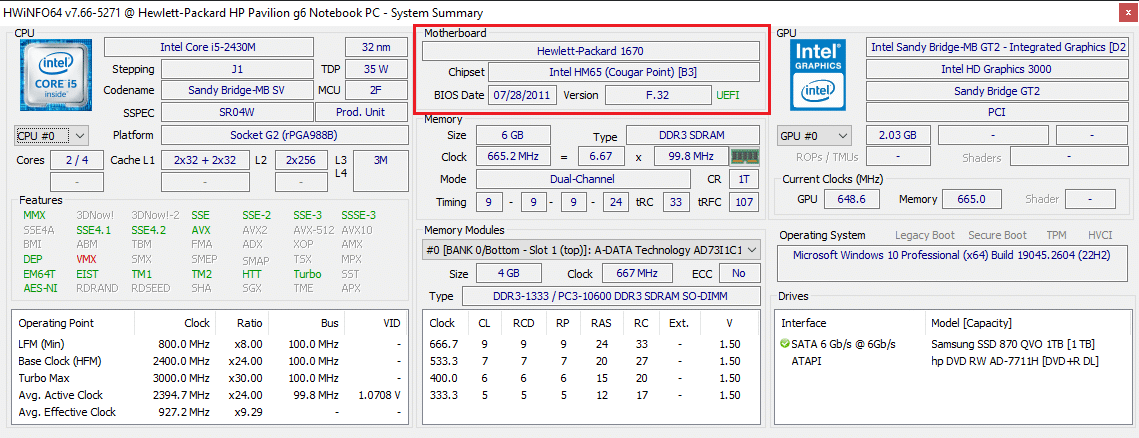Open the GPU #0 selector dropdown
The height and width of the screenshot is (438, 1139).
[x=814, y=135]
